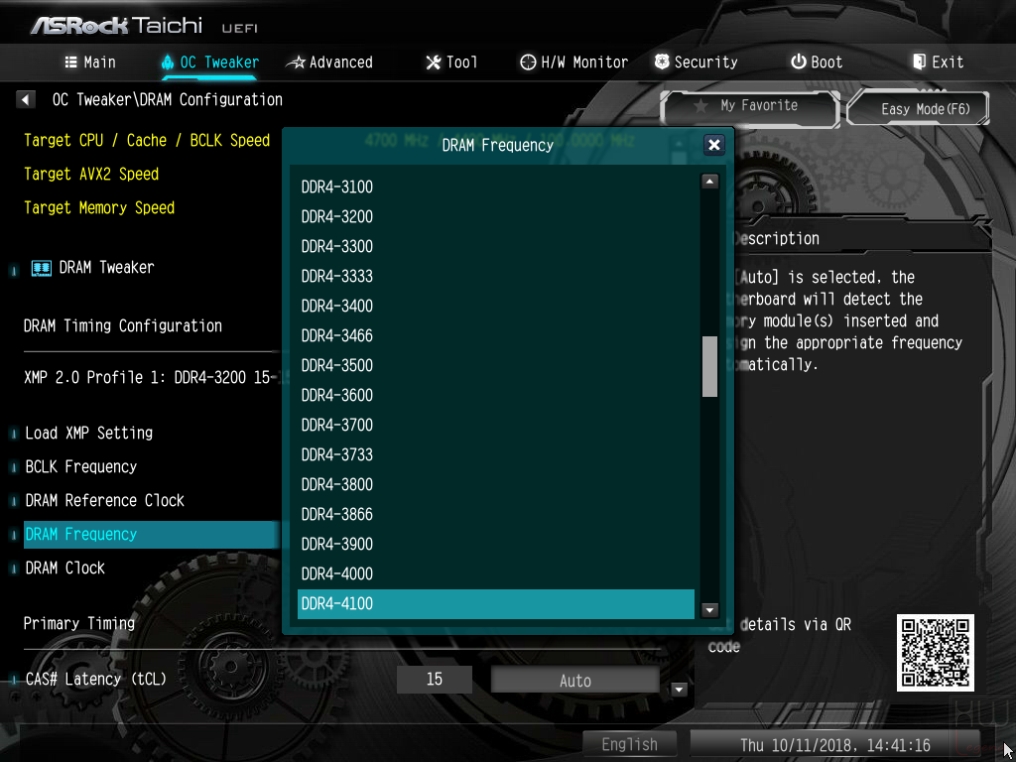Screen dimensions: 1016x762
Task: Click the QR code image
Action: point(935,652)
